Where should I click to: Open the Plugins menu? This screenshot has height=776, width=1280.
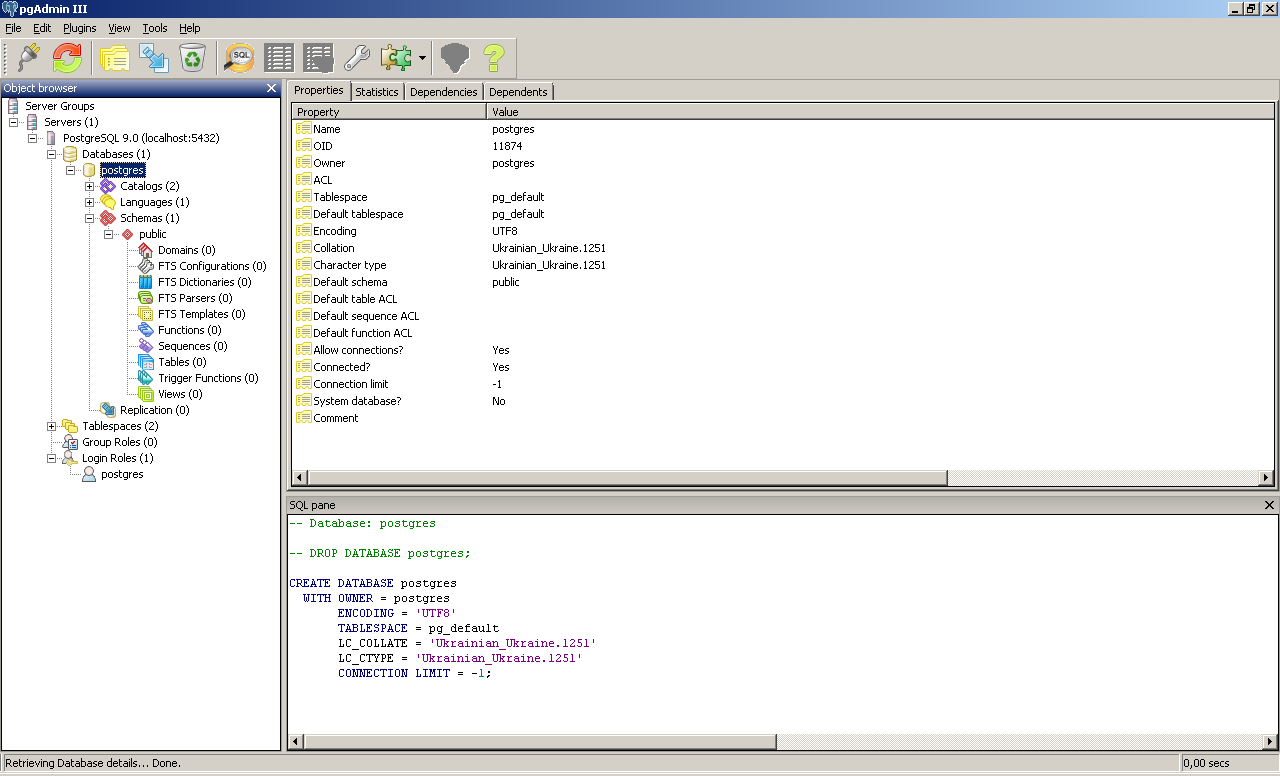[80, 28]
